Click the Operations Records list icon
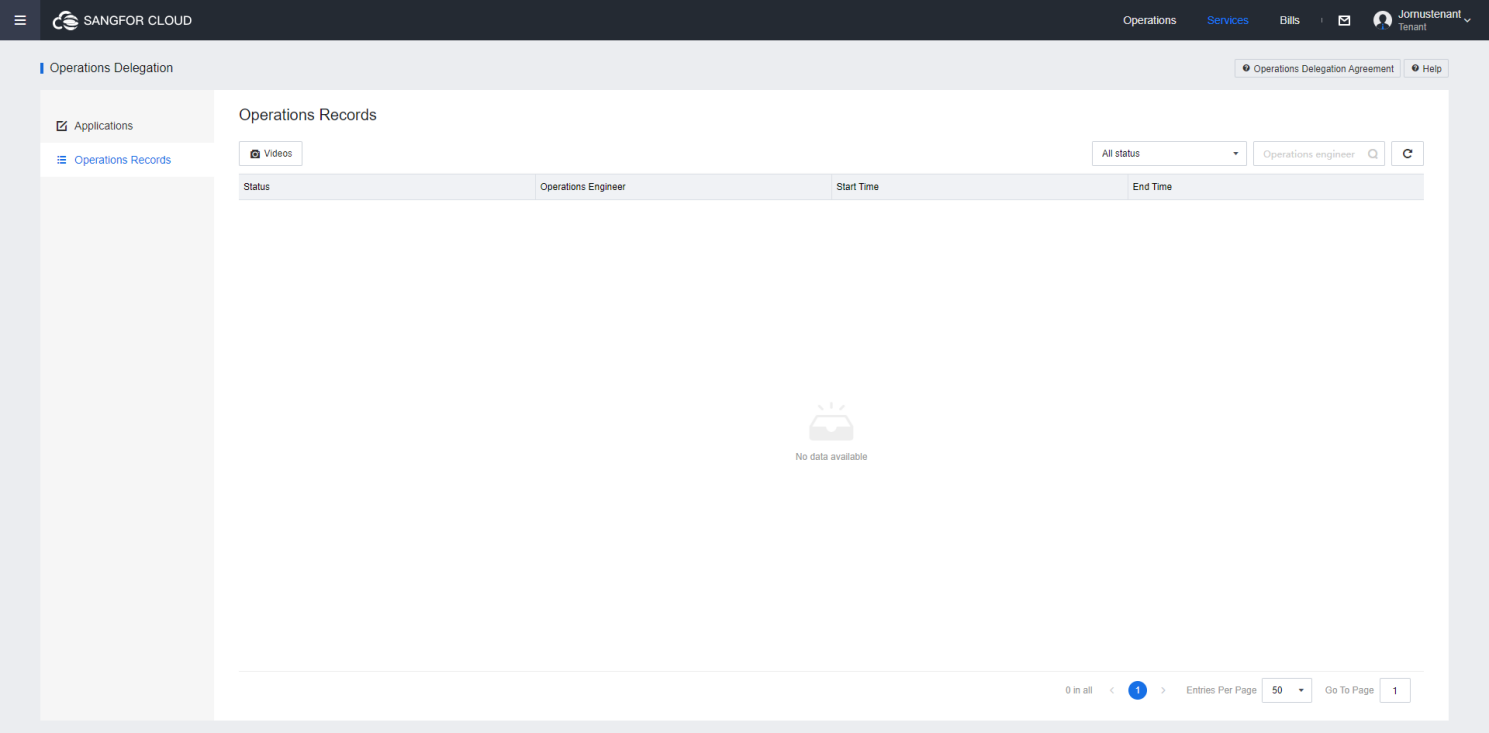Screen dimensions: 1489x733 62,160
